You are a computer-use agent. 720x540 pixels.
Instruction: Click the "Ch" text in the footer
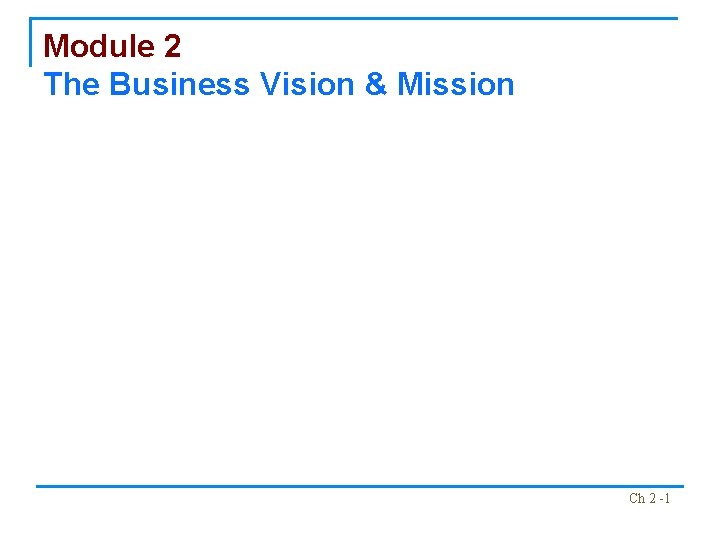pyautogui.click(x=637, y=498)
